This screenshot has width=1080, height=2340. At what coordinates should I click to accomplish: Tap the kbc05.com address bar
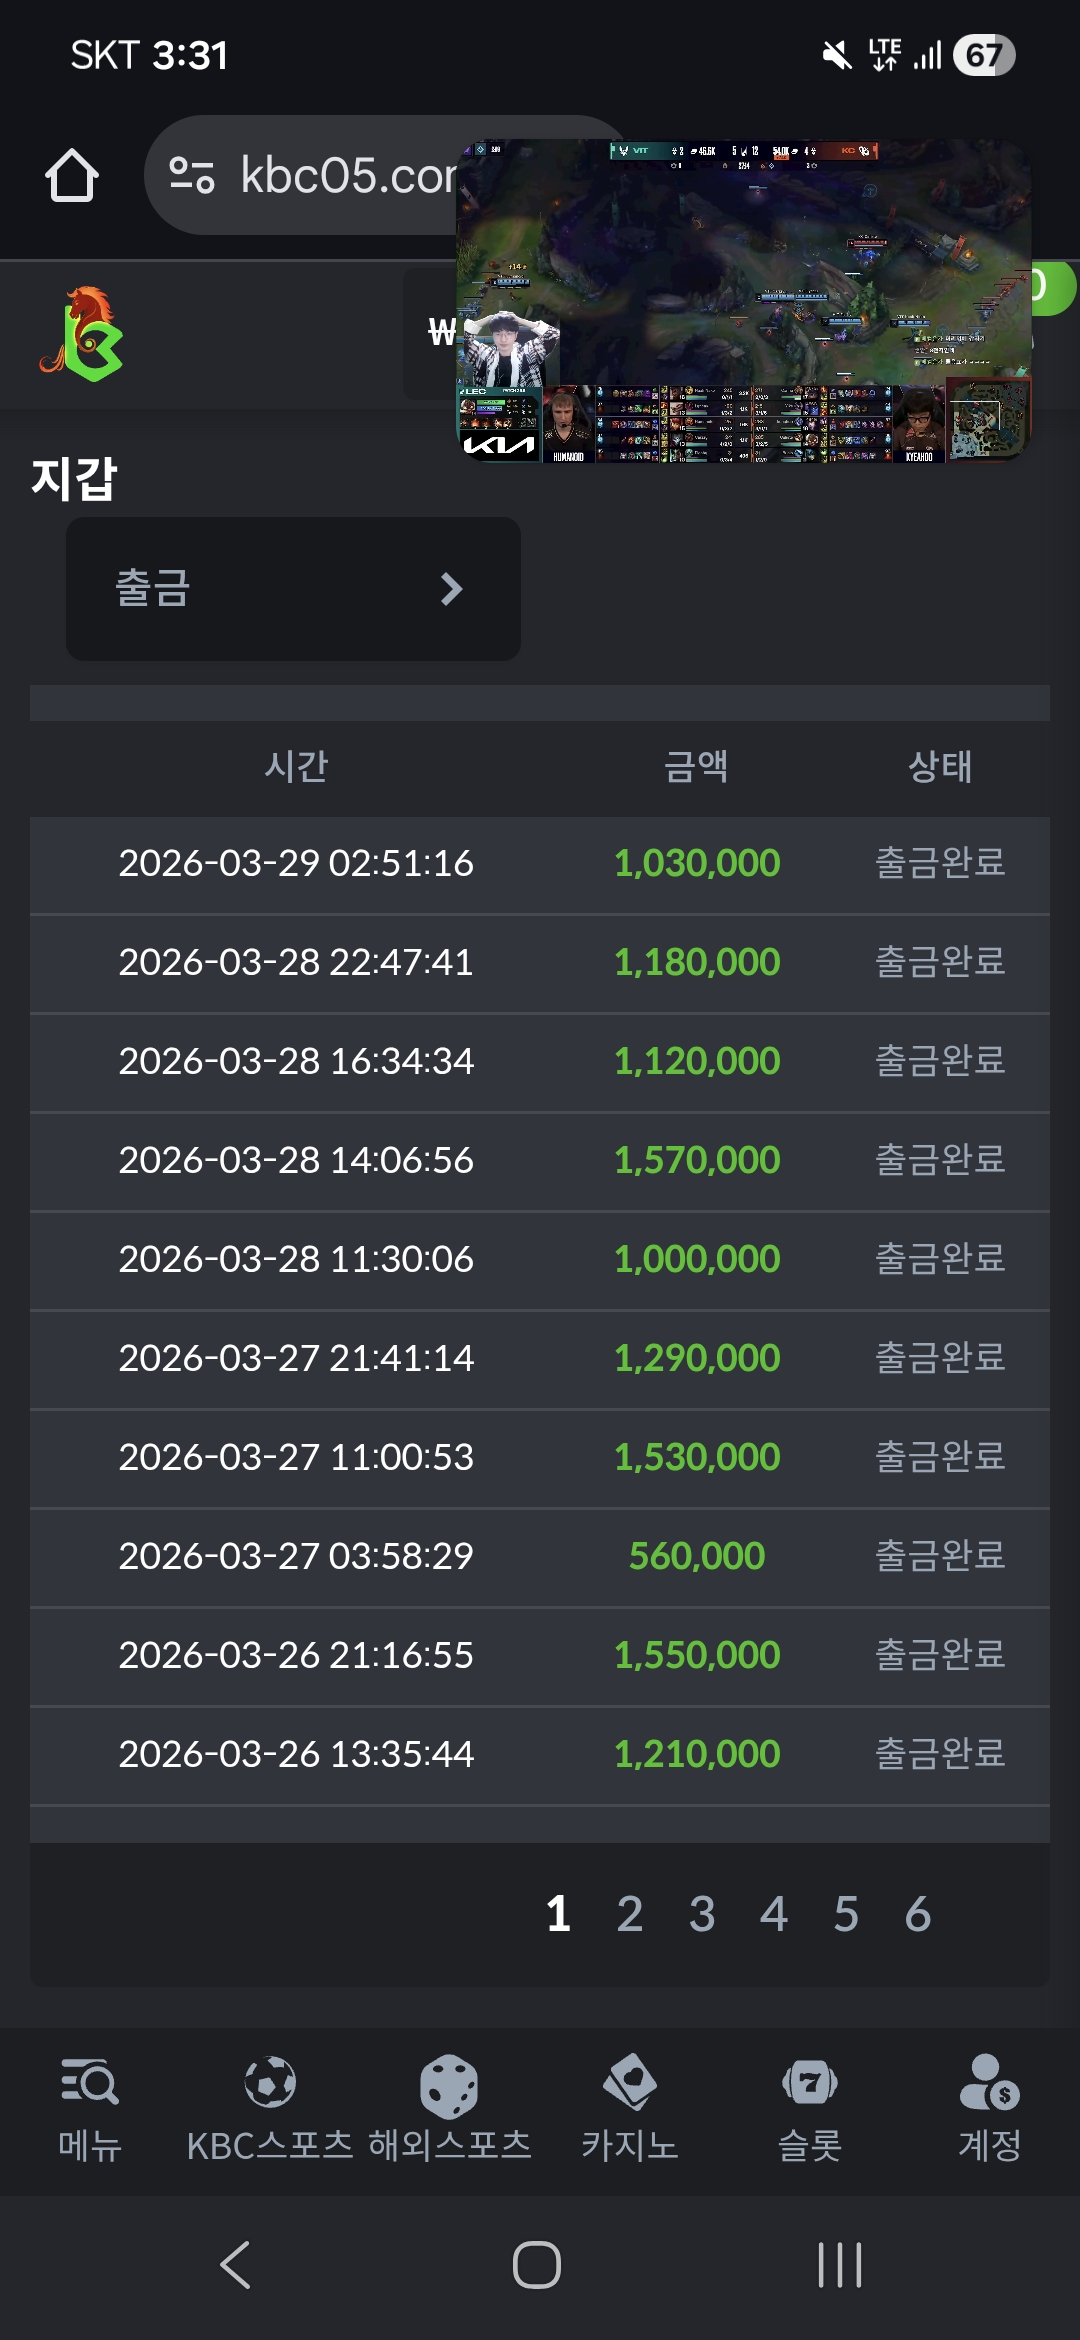[330, 176]
